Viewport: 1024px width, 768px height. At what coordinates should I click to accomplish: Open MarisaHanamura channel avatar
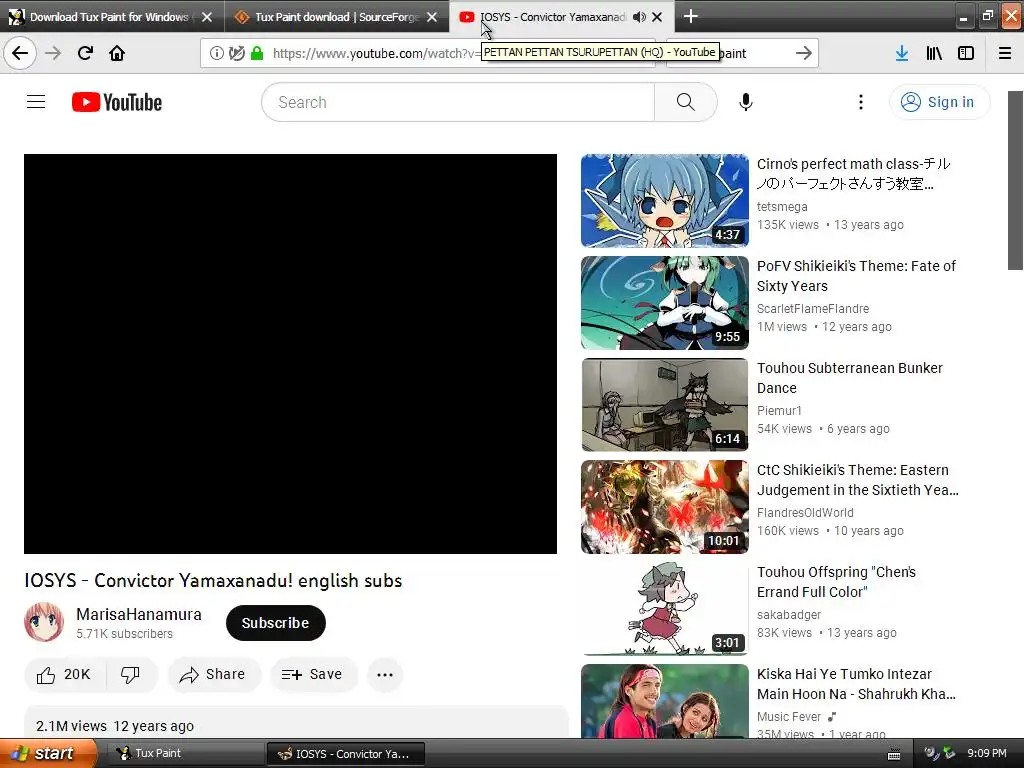click(x=44, y=622)
